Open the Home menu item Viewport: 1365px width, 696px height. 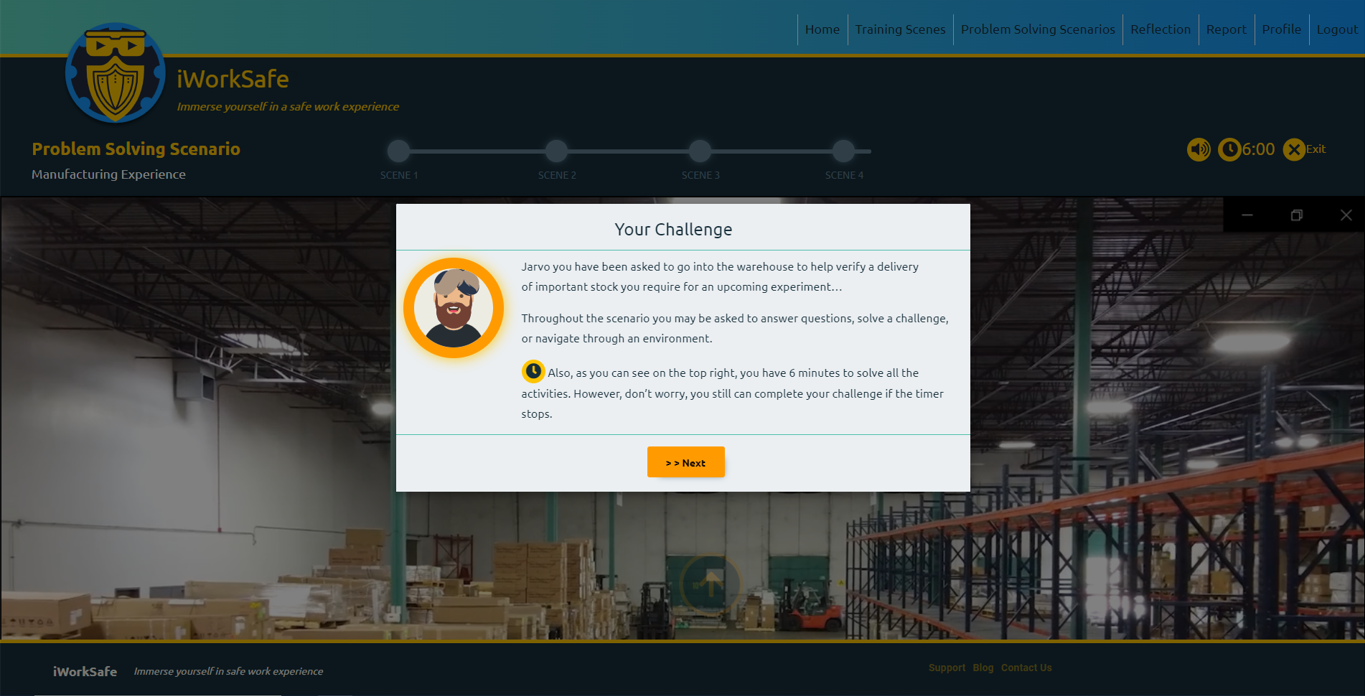(822, 29)
